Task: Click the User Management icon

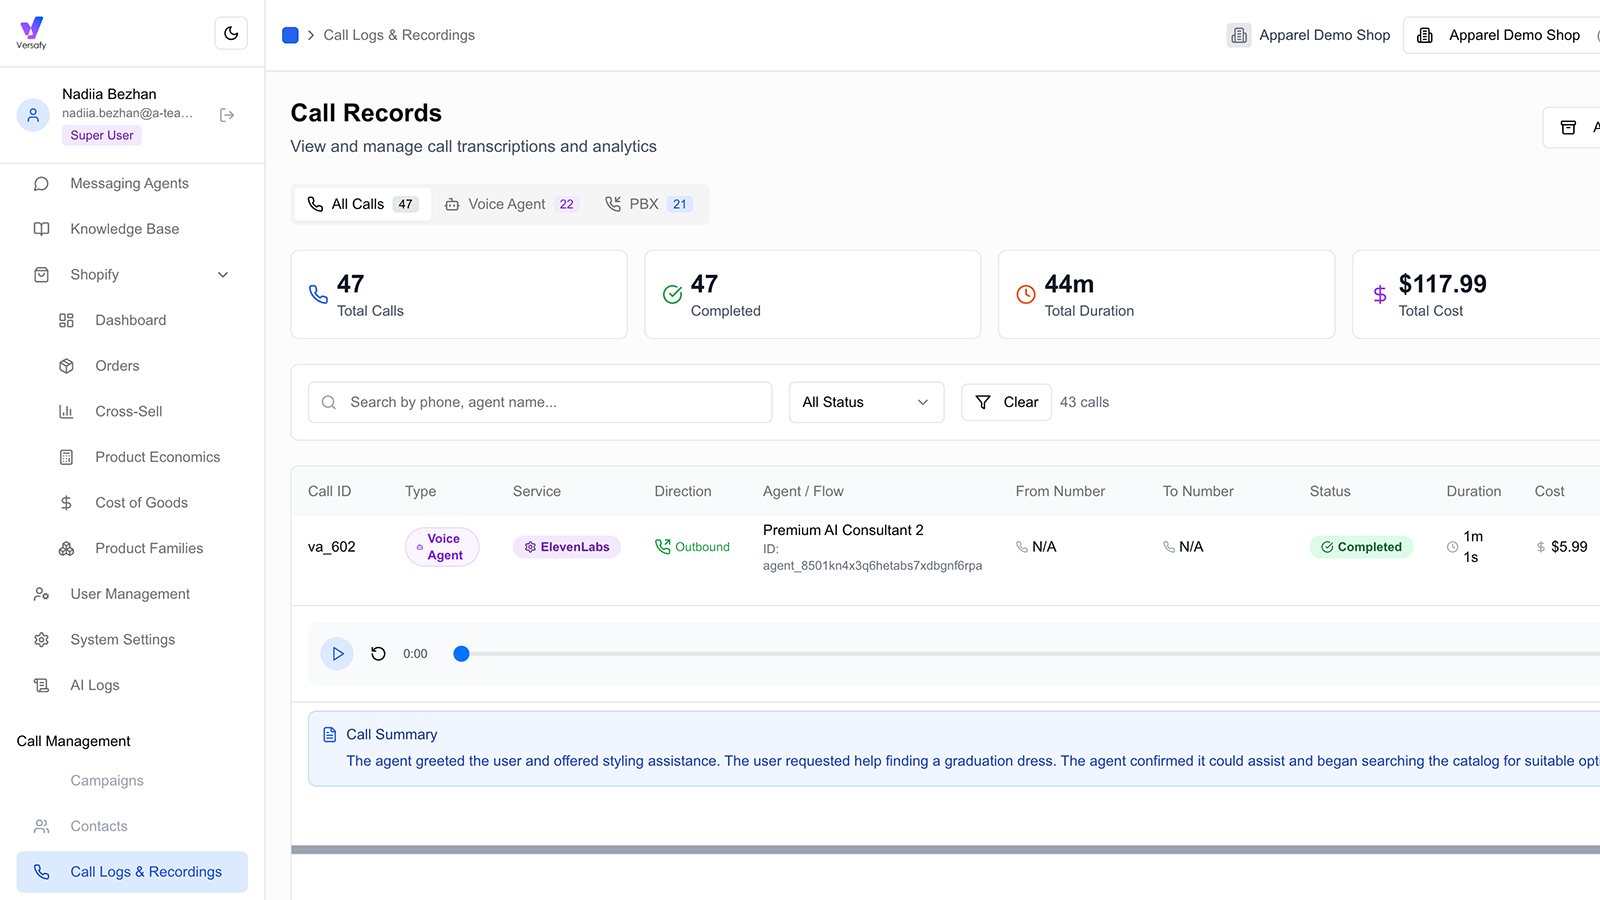Action: tap(41, 594)
